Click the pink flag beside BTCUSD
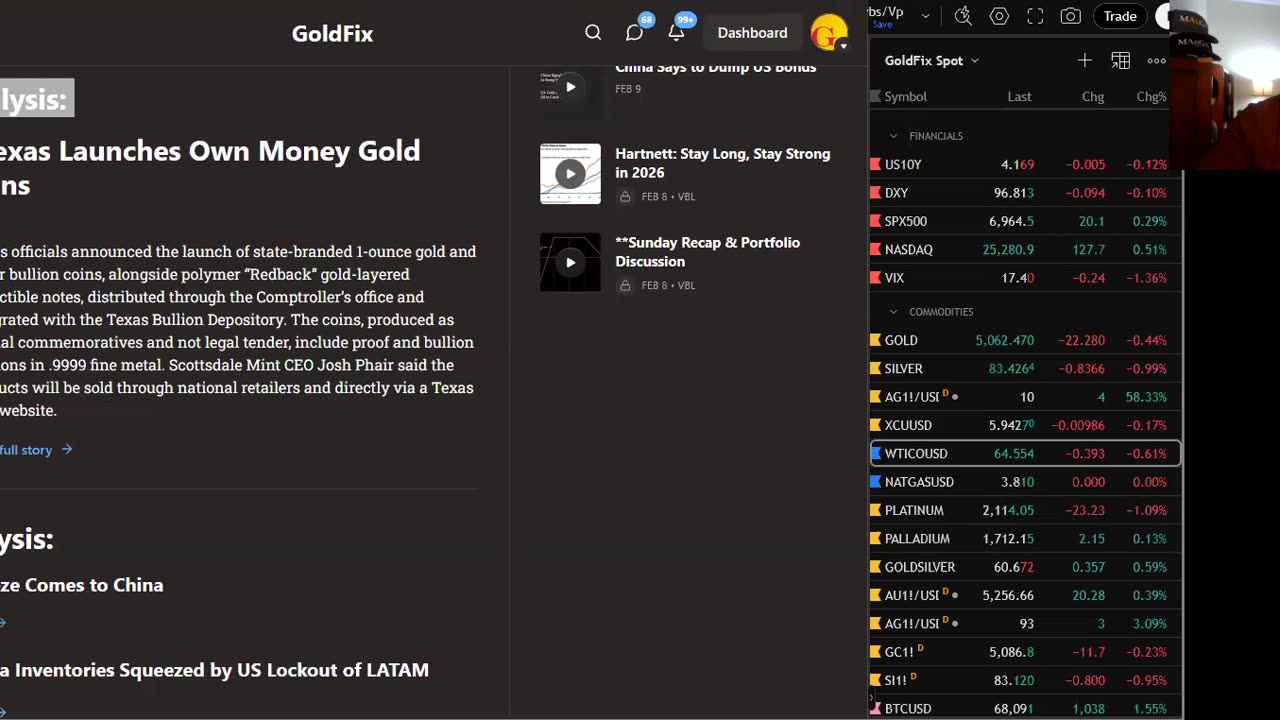Viewport: 1280px width, 720px height. pyautogui.click(x=876, y=708)
